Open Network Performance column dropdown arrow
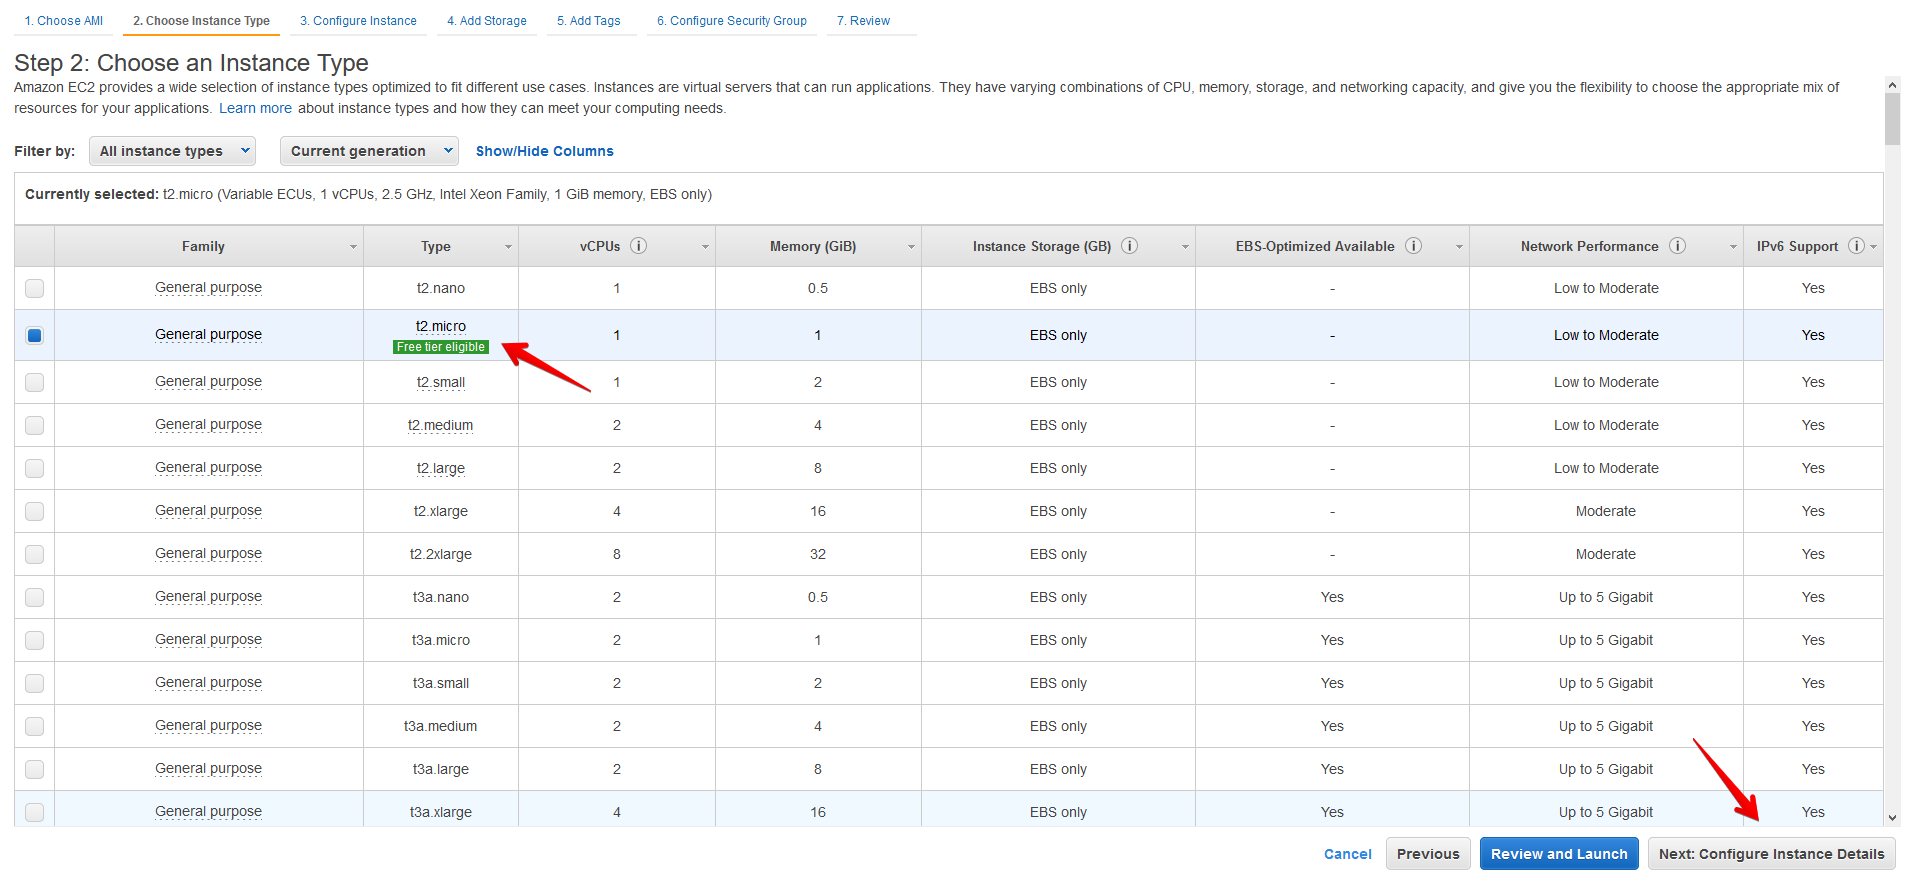 (x=1733, y=247)
